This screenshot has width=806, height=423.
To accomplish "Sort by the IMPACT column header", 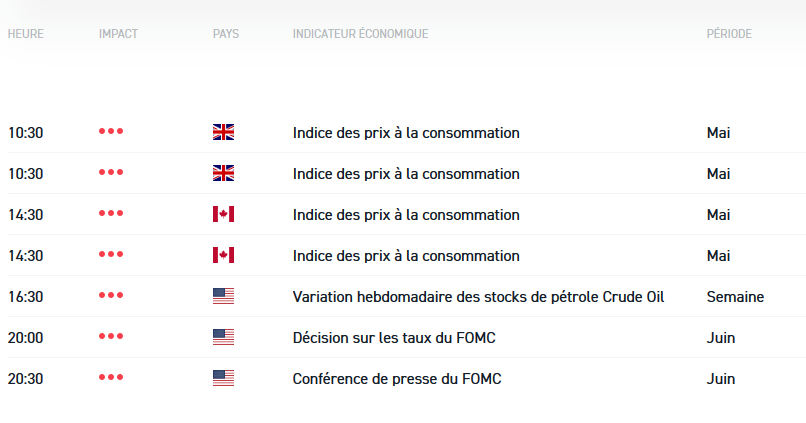I will 118,34.
